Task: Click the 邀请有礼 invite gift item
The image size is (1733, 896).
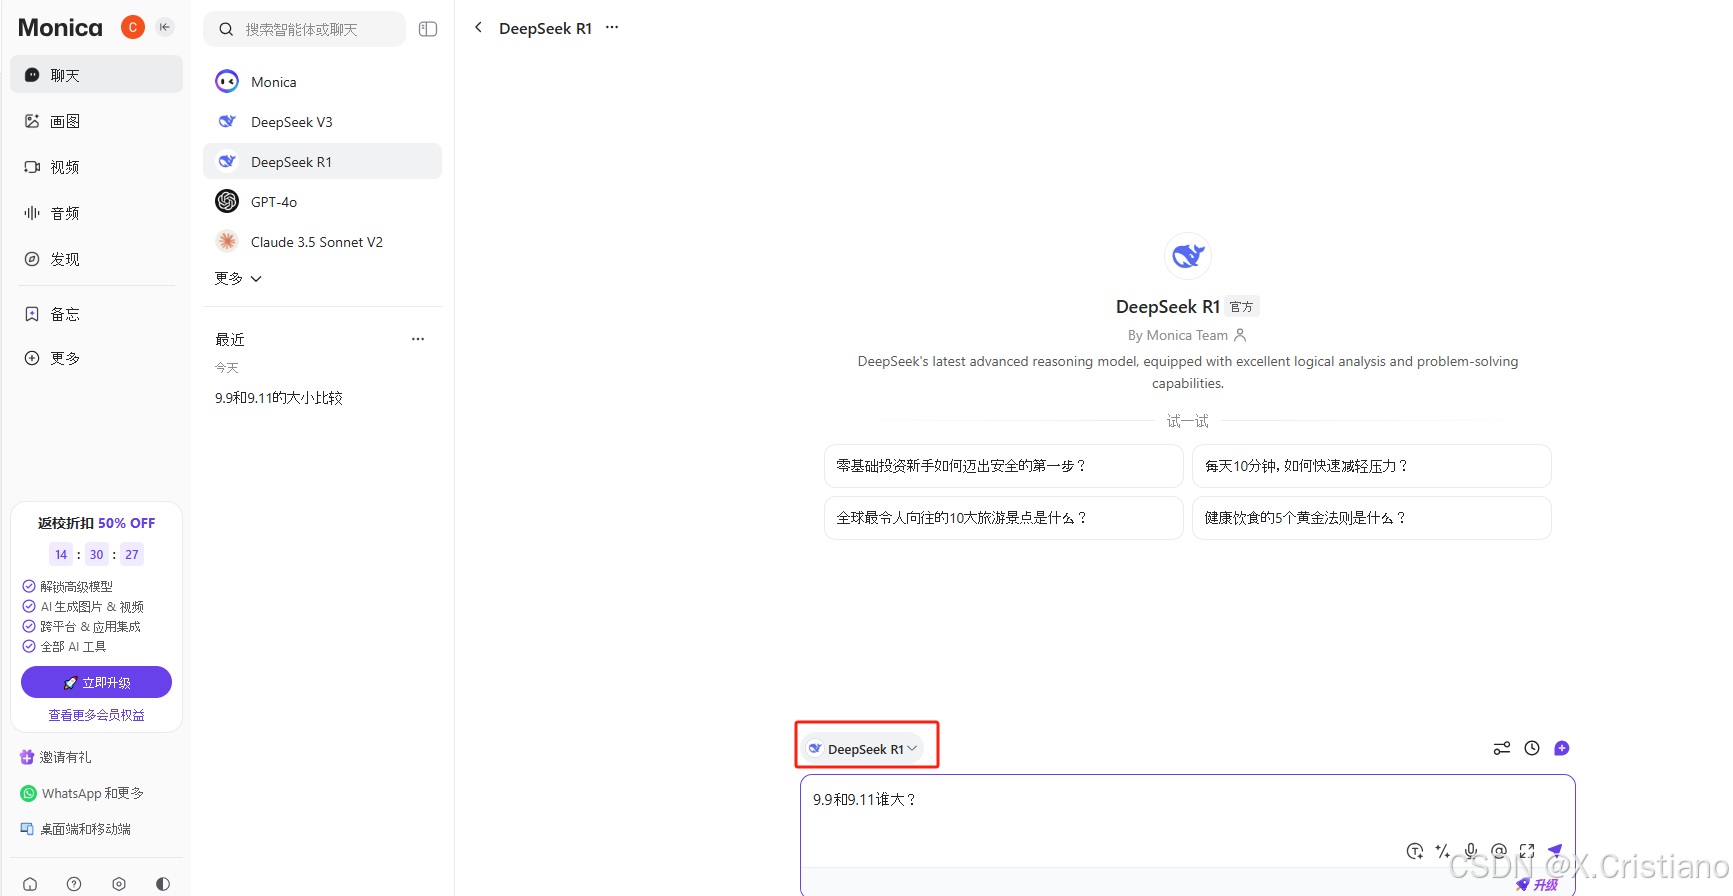Action: 56,757
